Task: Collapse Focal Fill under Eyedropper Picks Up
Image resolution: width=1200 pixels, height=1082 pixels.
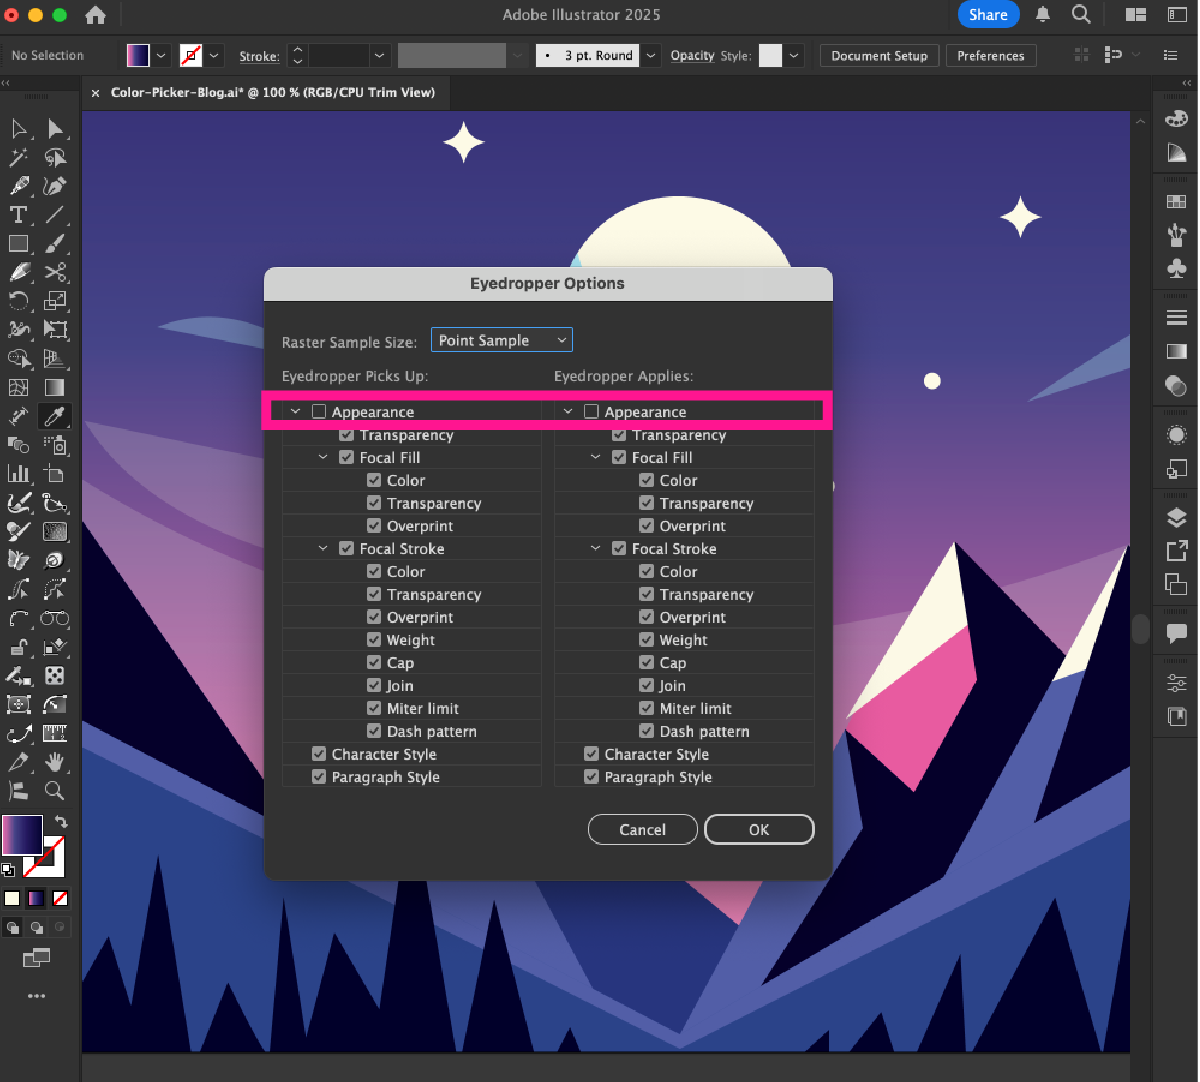Action: (x=323, y=457)
